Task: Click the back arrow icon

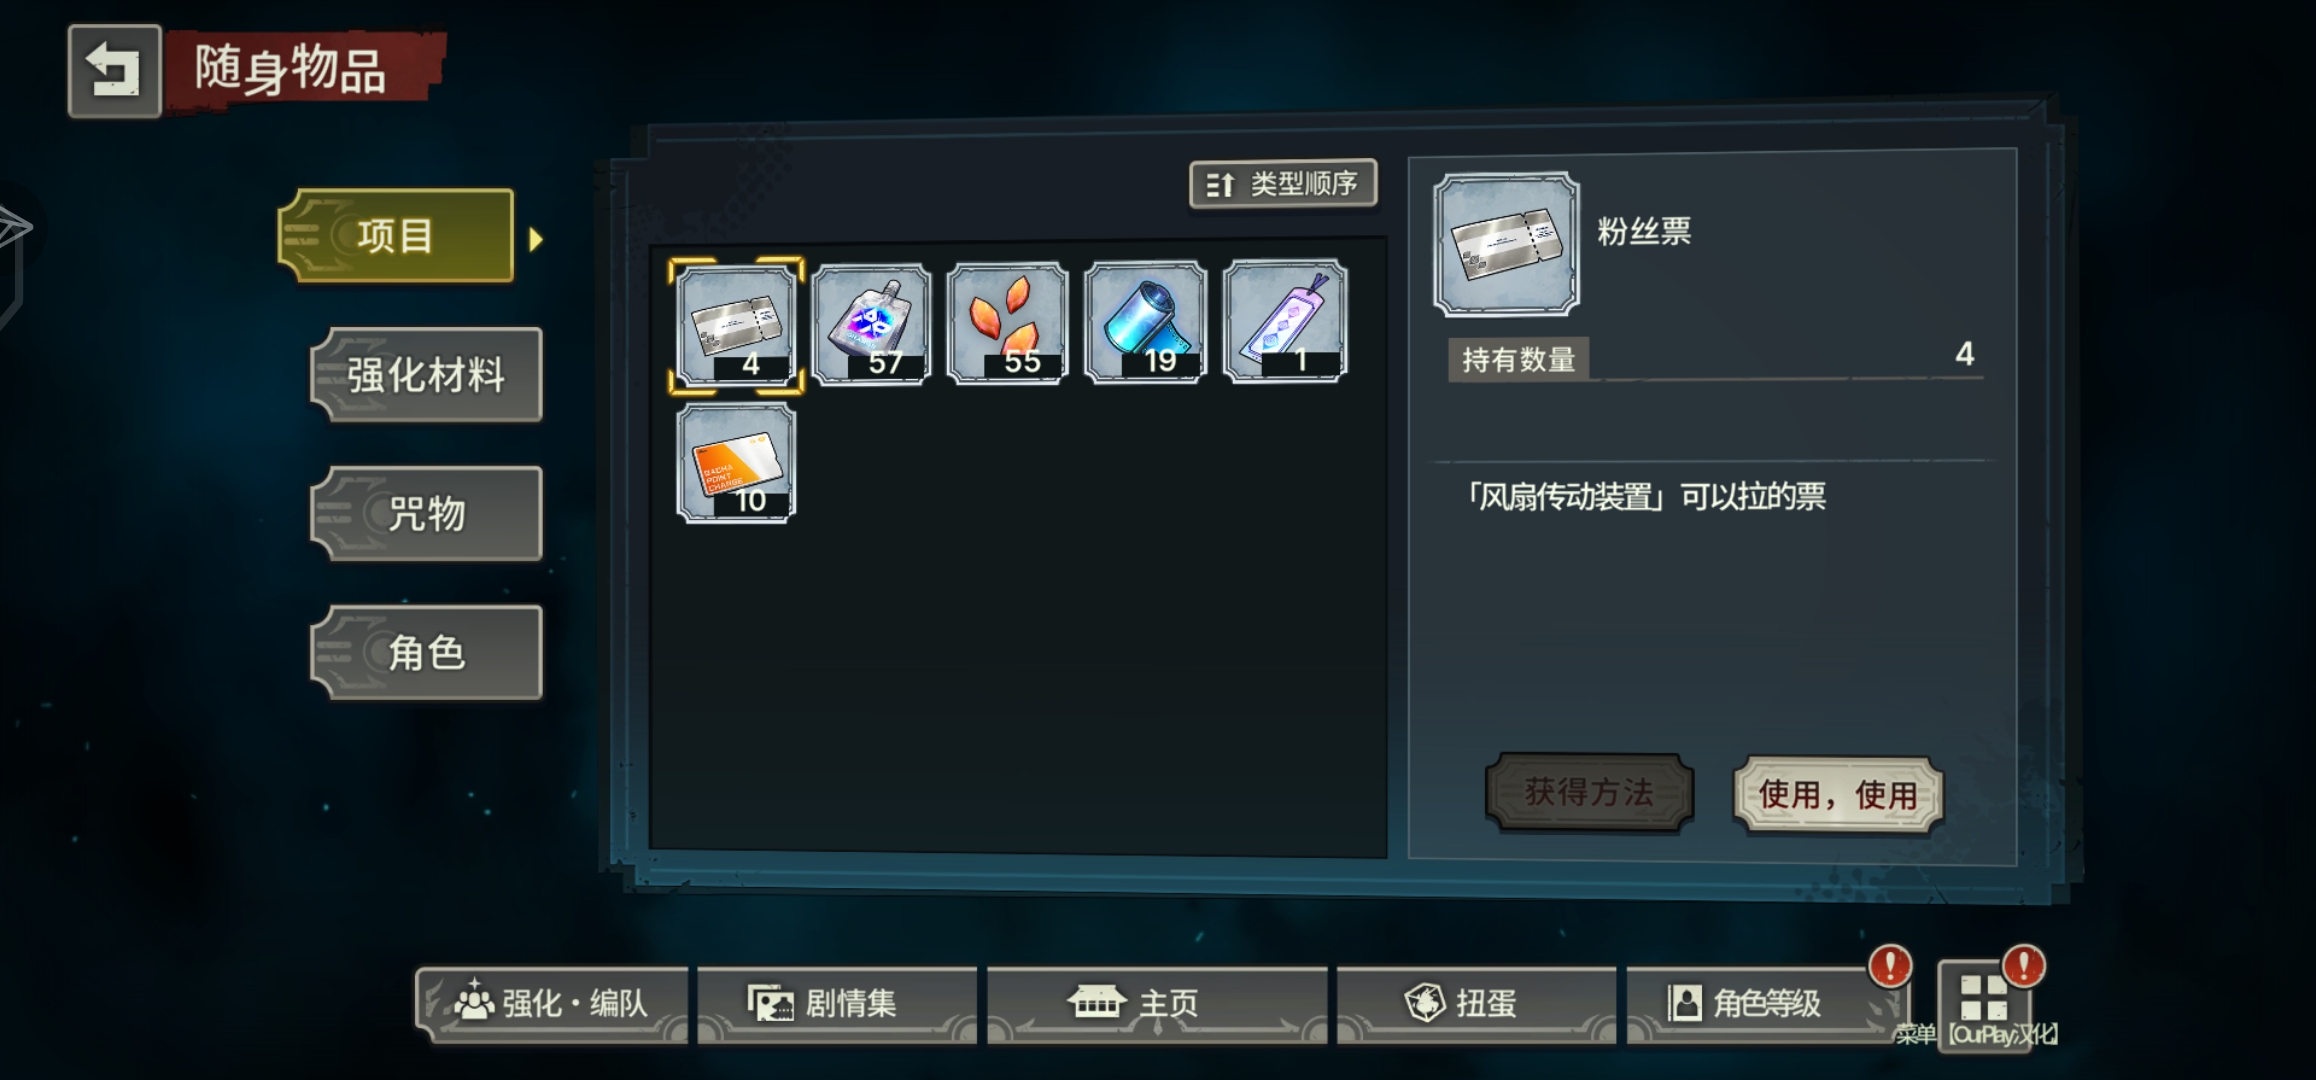Action: (x=114, y=71)
